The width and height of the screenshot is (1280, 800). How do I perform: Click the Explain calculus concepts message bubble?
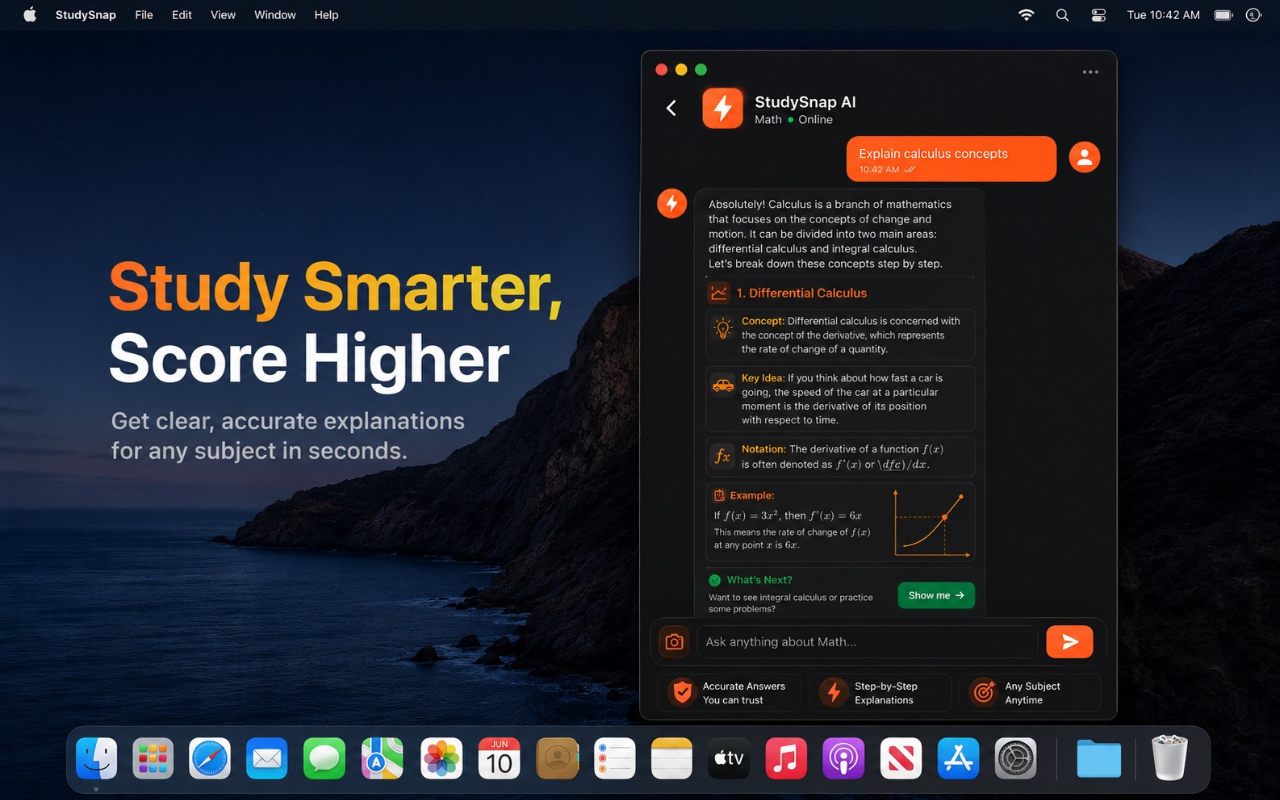pos(951,159)
